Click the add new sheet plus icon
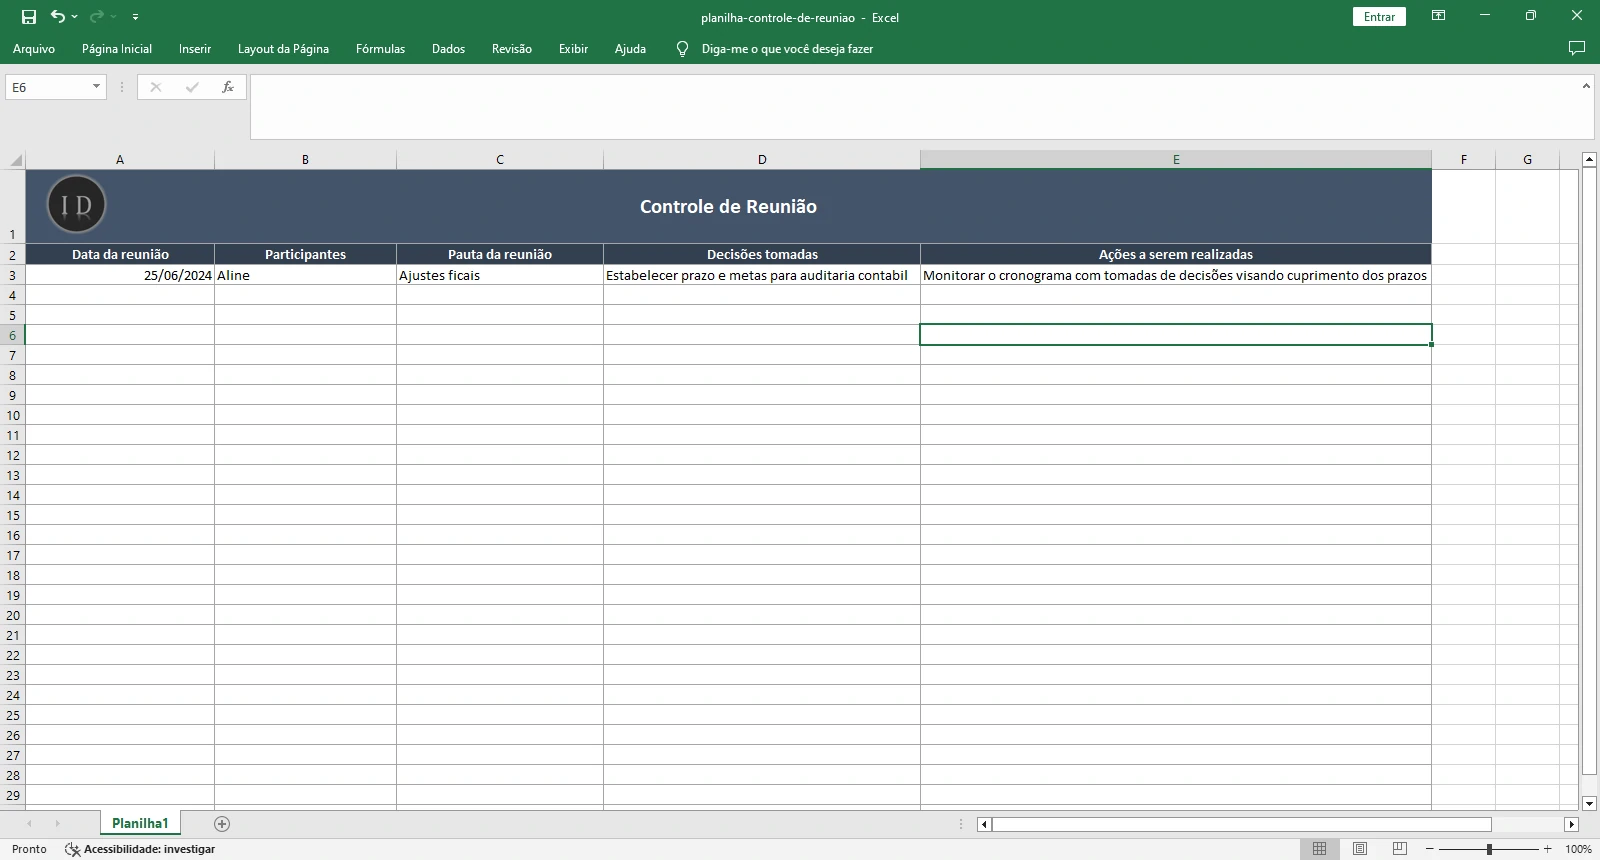The width and height of the screenshot is (1600, 860). (x=222, y=824)
